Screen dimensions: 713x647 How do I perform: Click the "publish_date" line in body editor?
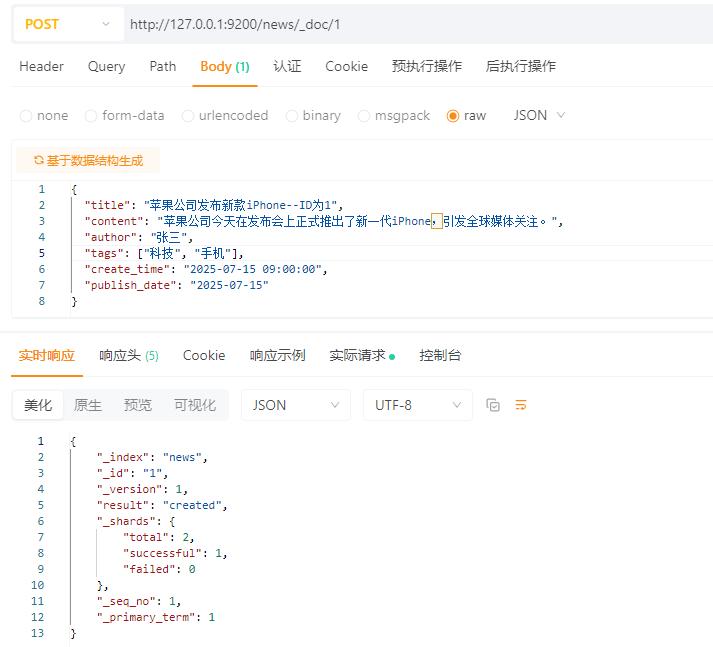176,285
